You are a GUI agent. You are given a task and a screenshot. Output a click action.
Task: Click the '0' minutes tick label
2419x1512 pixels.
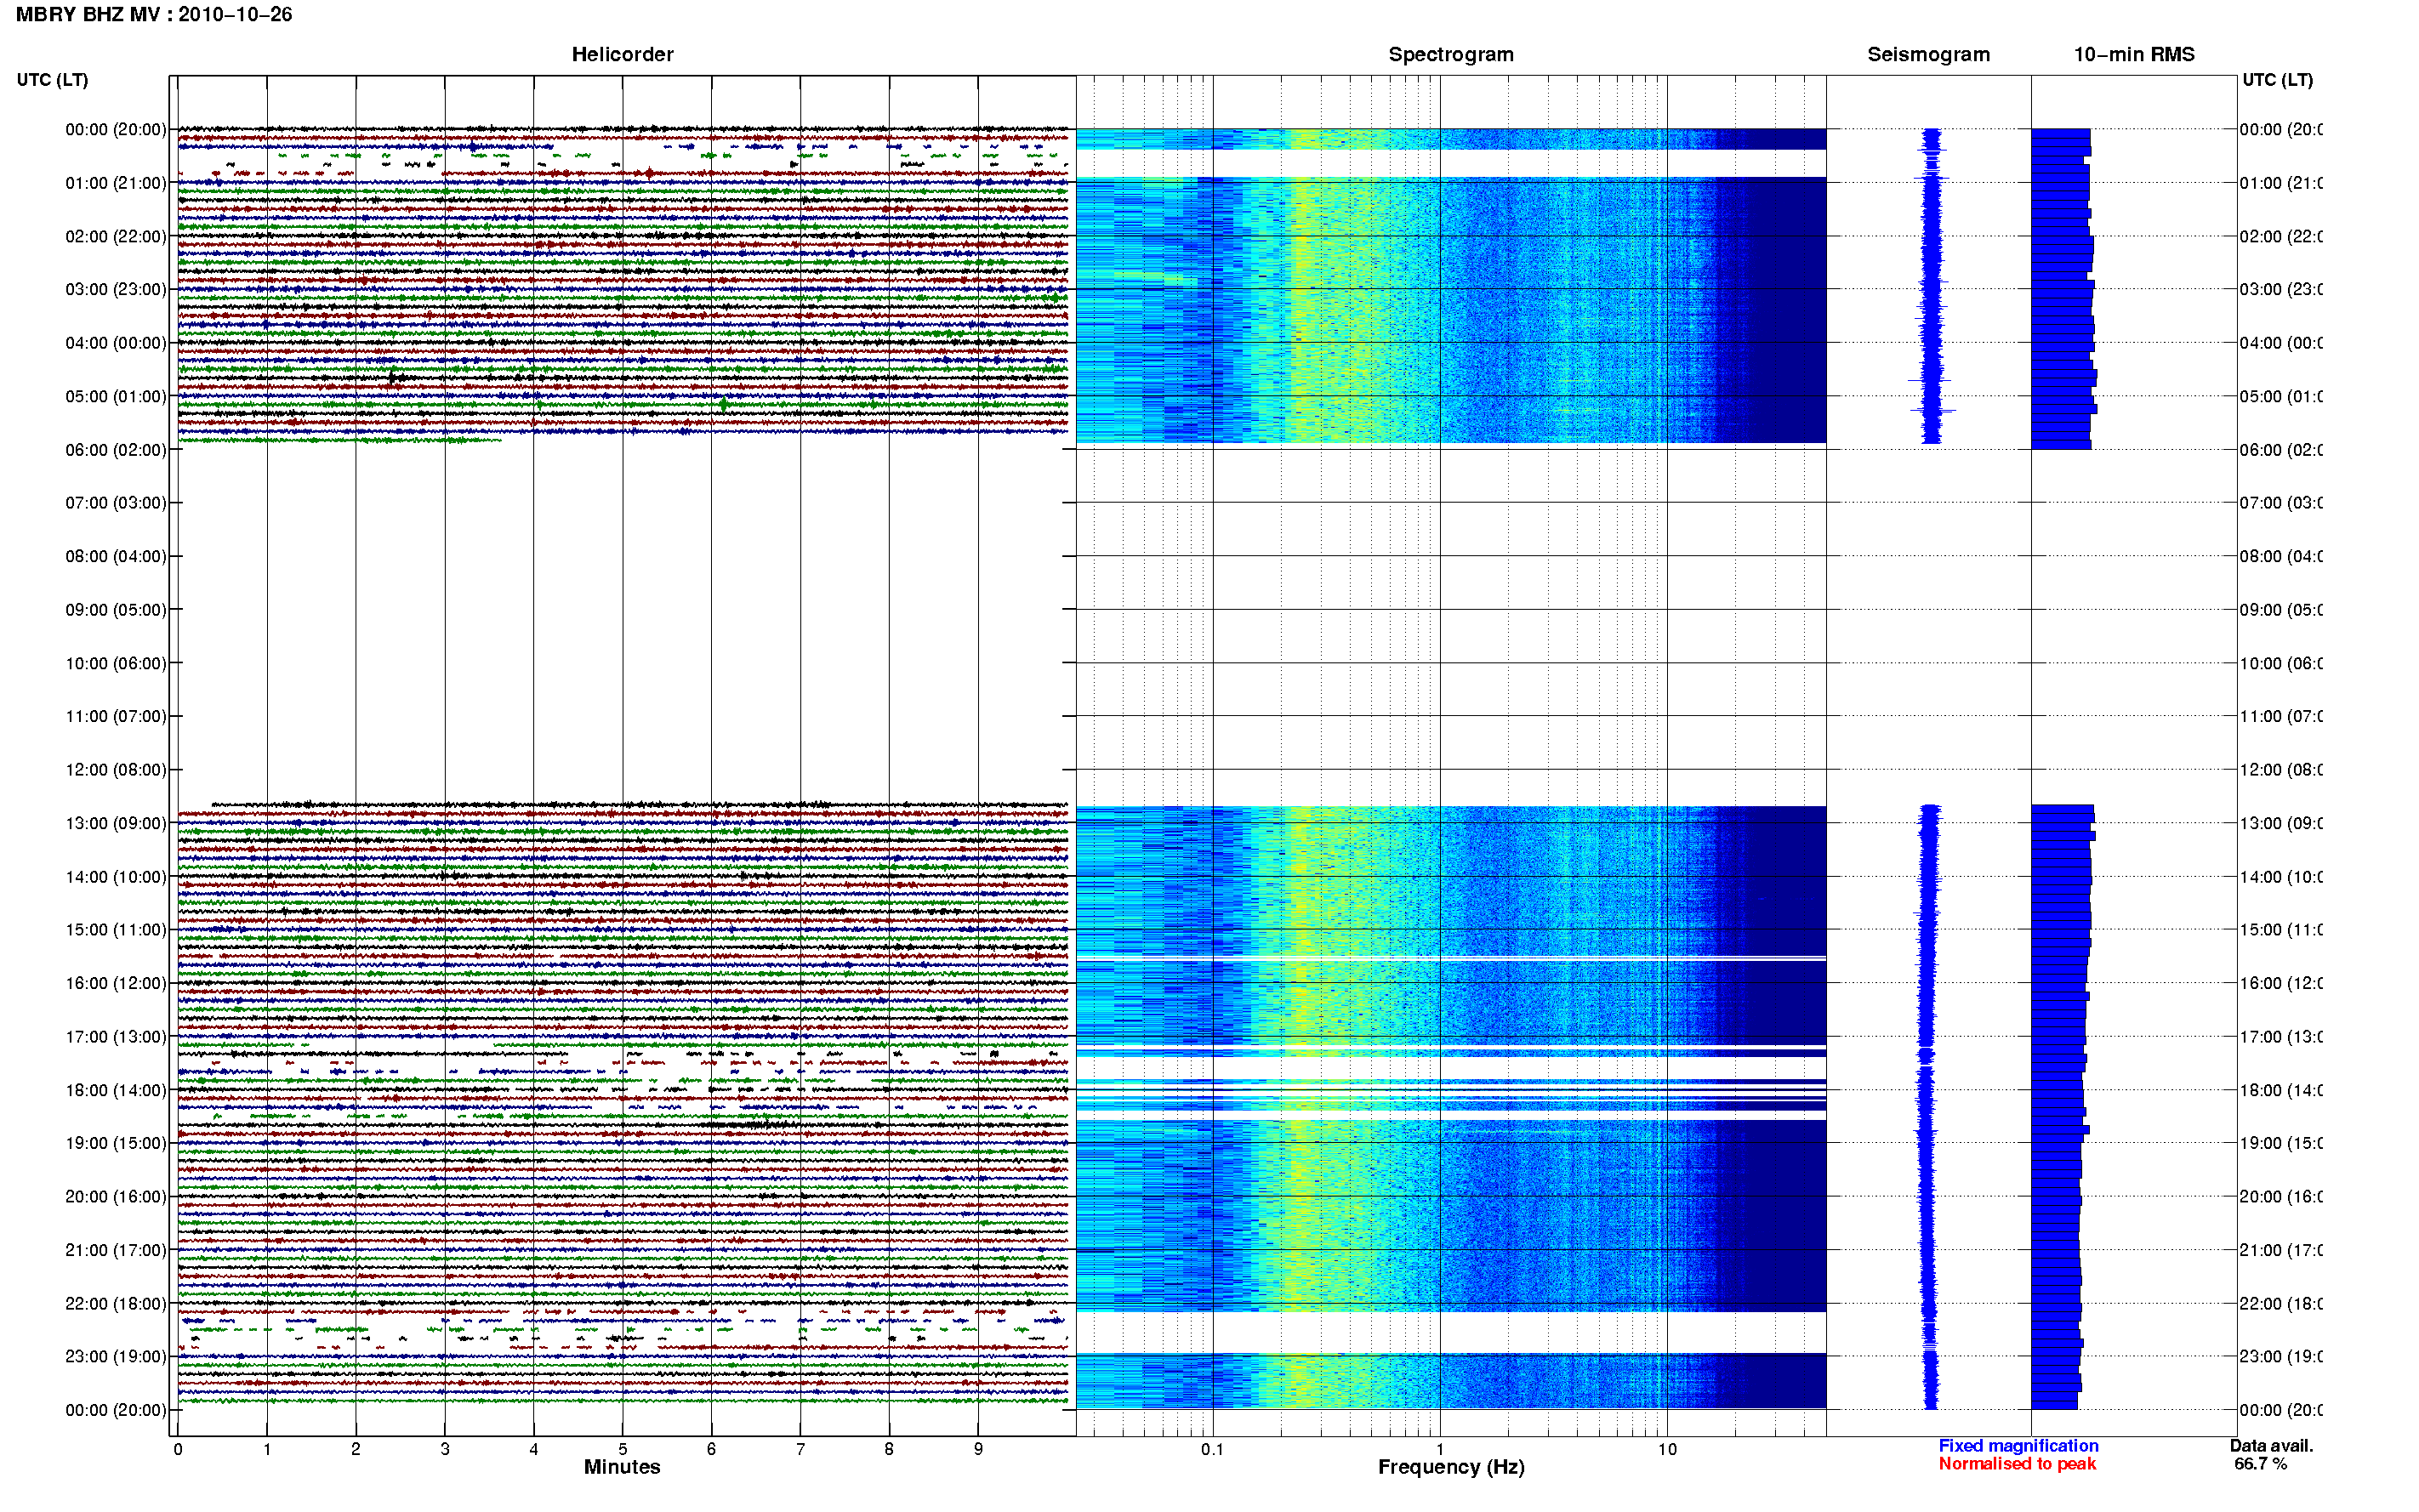(x=178, y=1449)
